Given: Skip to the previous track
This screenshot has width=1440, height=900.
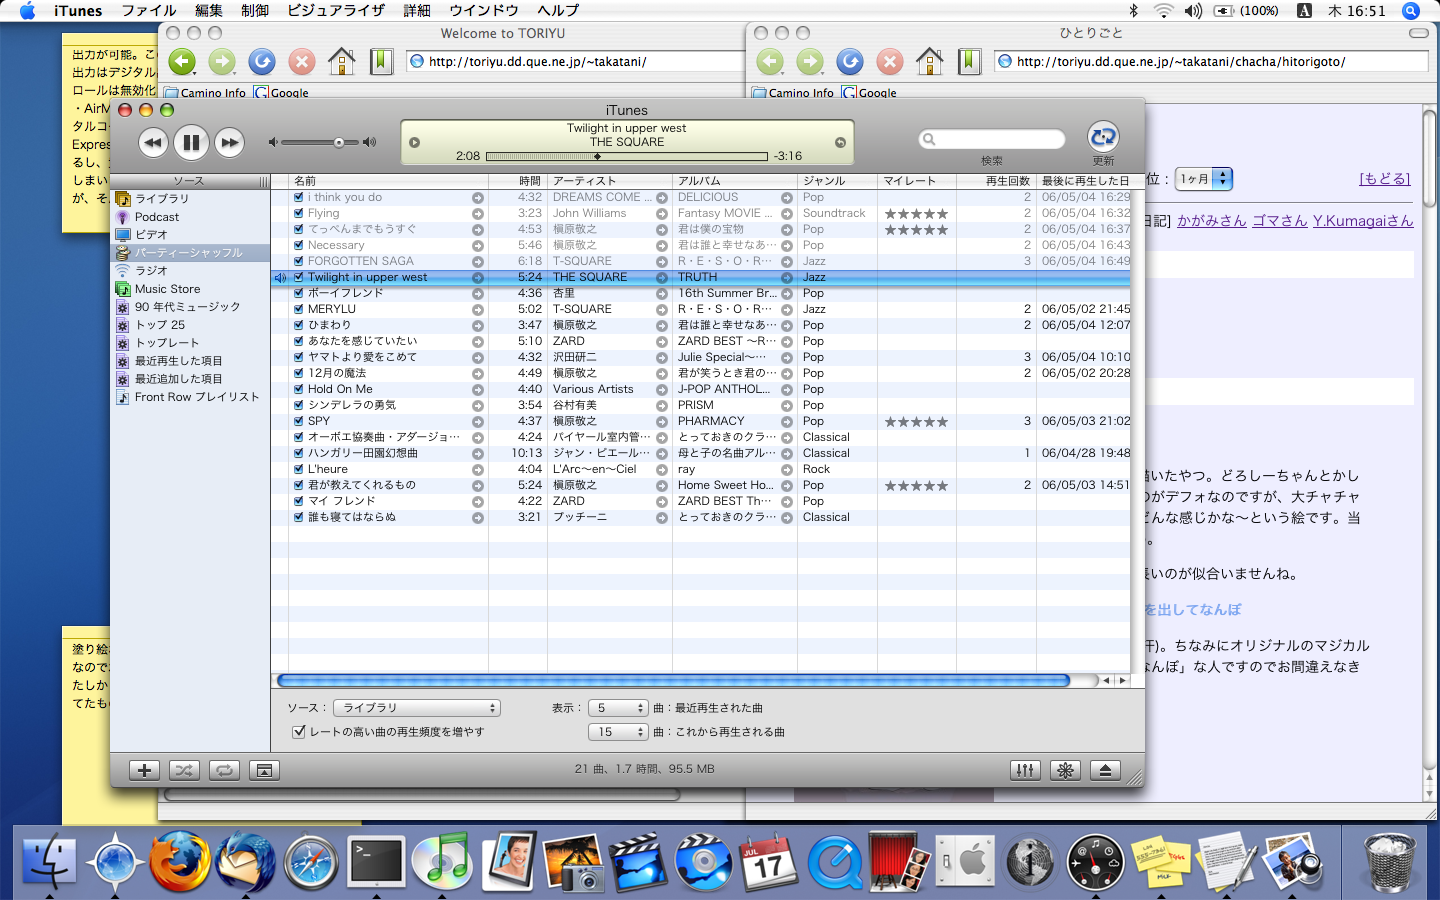Looking at the screenshot, I should 152,143.
